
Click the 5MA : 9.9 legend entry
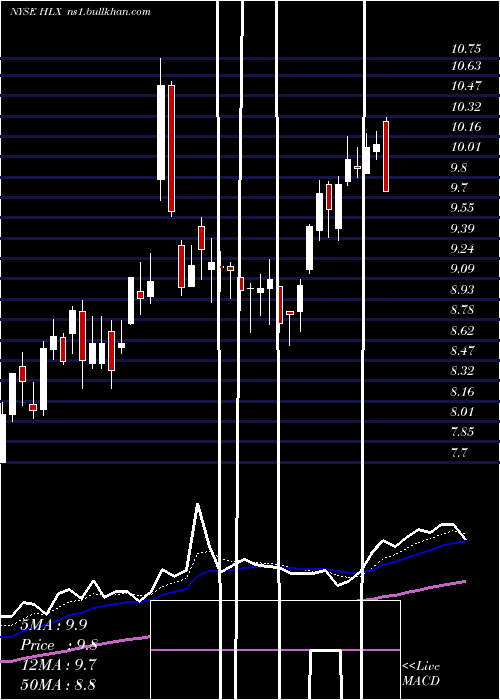[54, 625]
